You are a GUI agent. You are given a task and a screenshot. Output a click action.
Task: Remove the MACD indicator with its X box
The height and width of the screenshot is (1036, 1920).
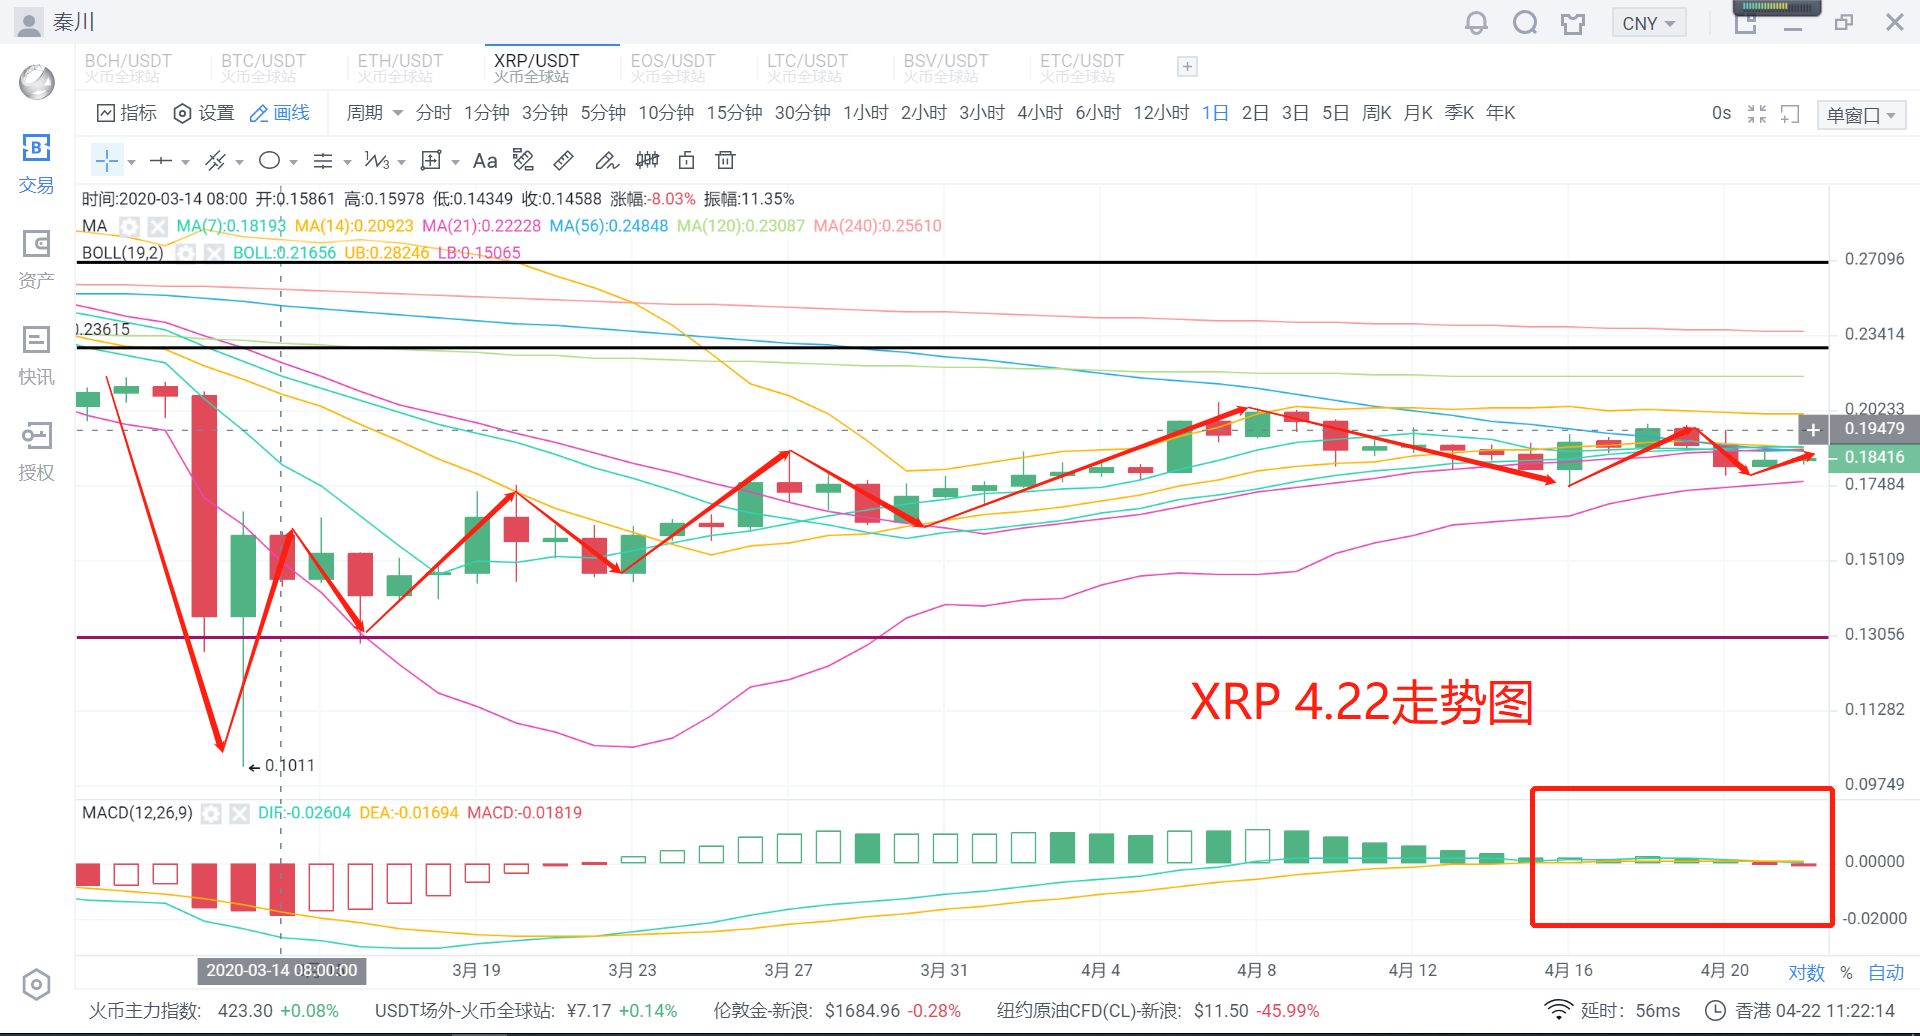coord(239,814)
